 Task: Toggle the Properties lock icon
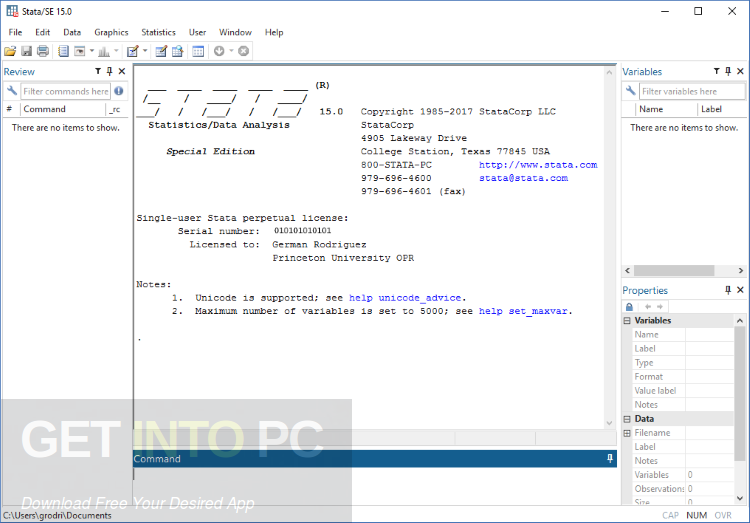[x=629, y=307]
